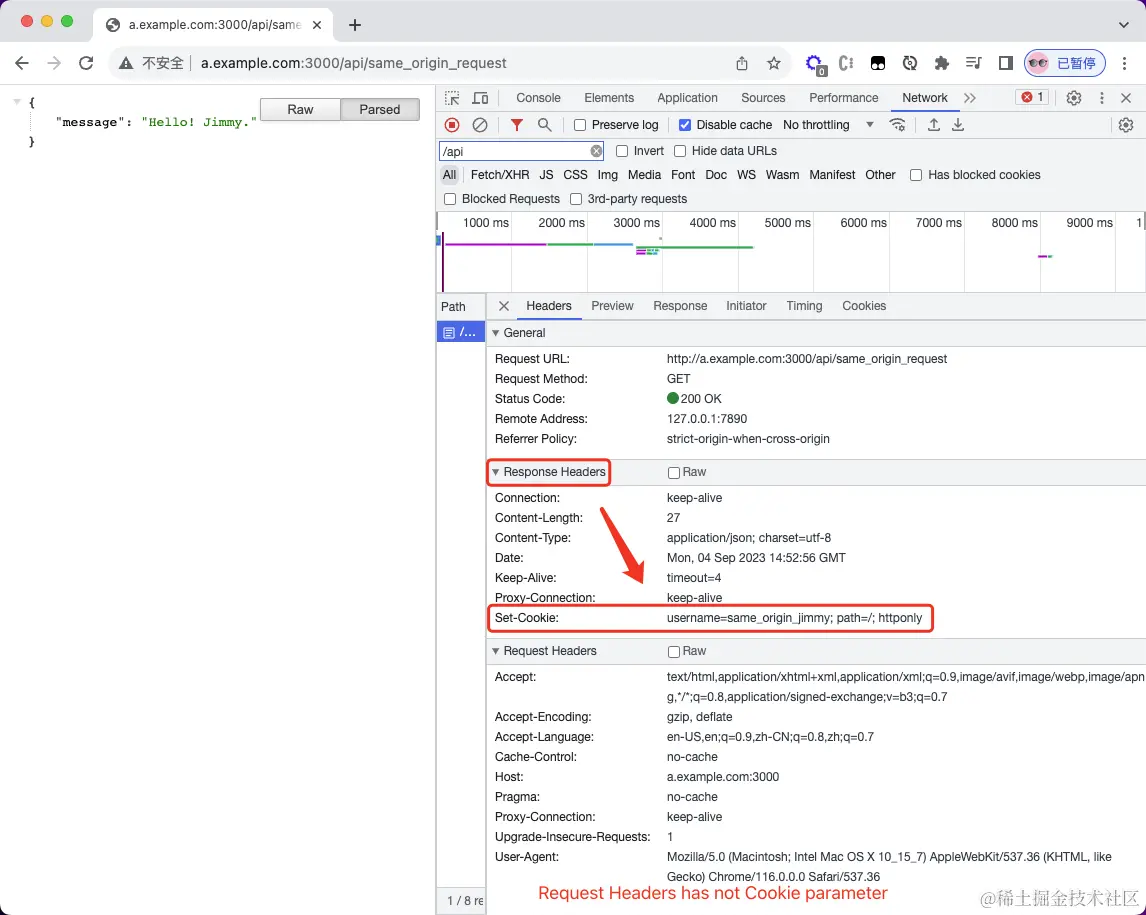Screen dimensions: 1146x915
Task: Click the Raw JSON view button
Action: 300,110
